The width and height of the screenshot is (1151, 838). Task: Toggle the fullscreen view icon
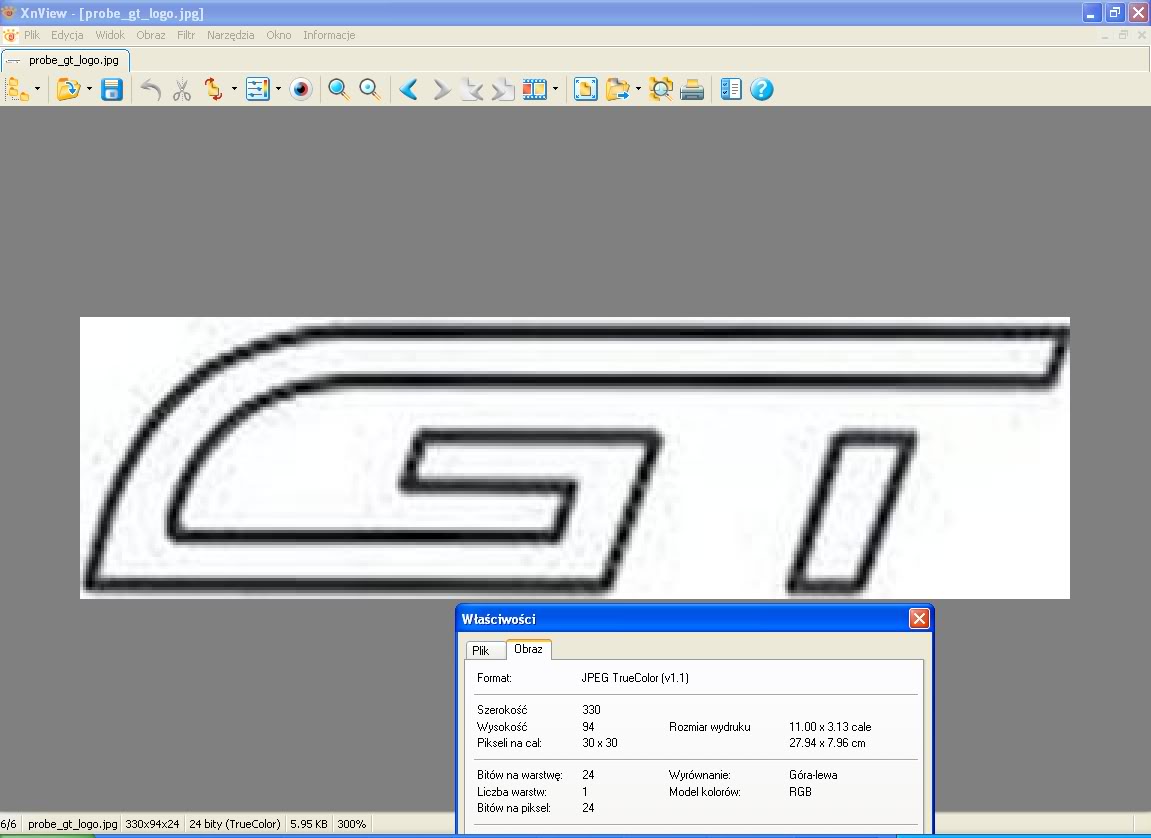tap(586, 90)
